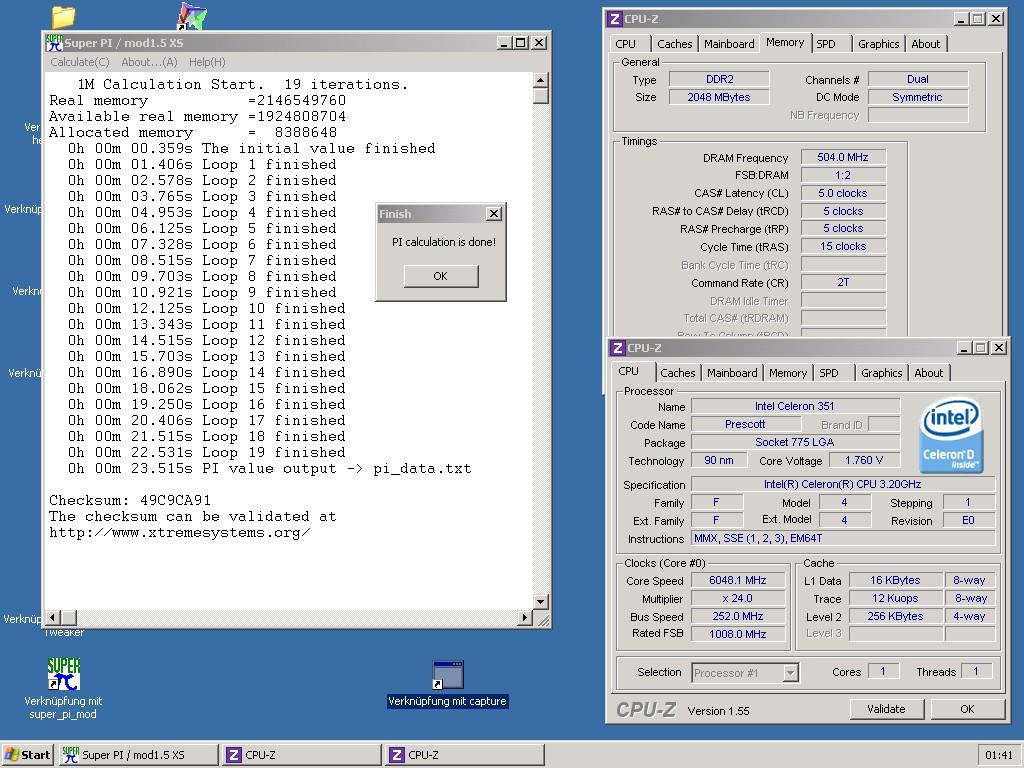
Task: Click the CPU-Z Memory window title icon
Action: tap(614, 19)
